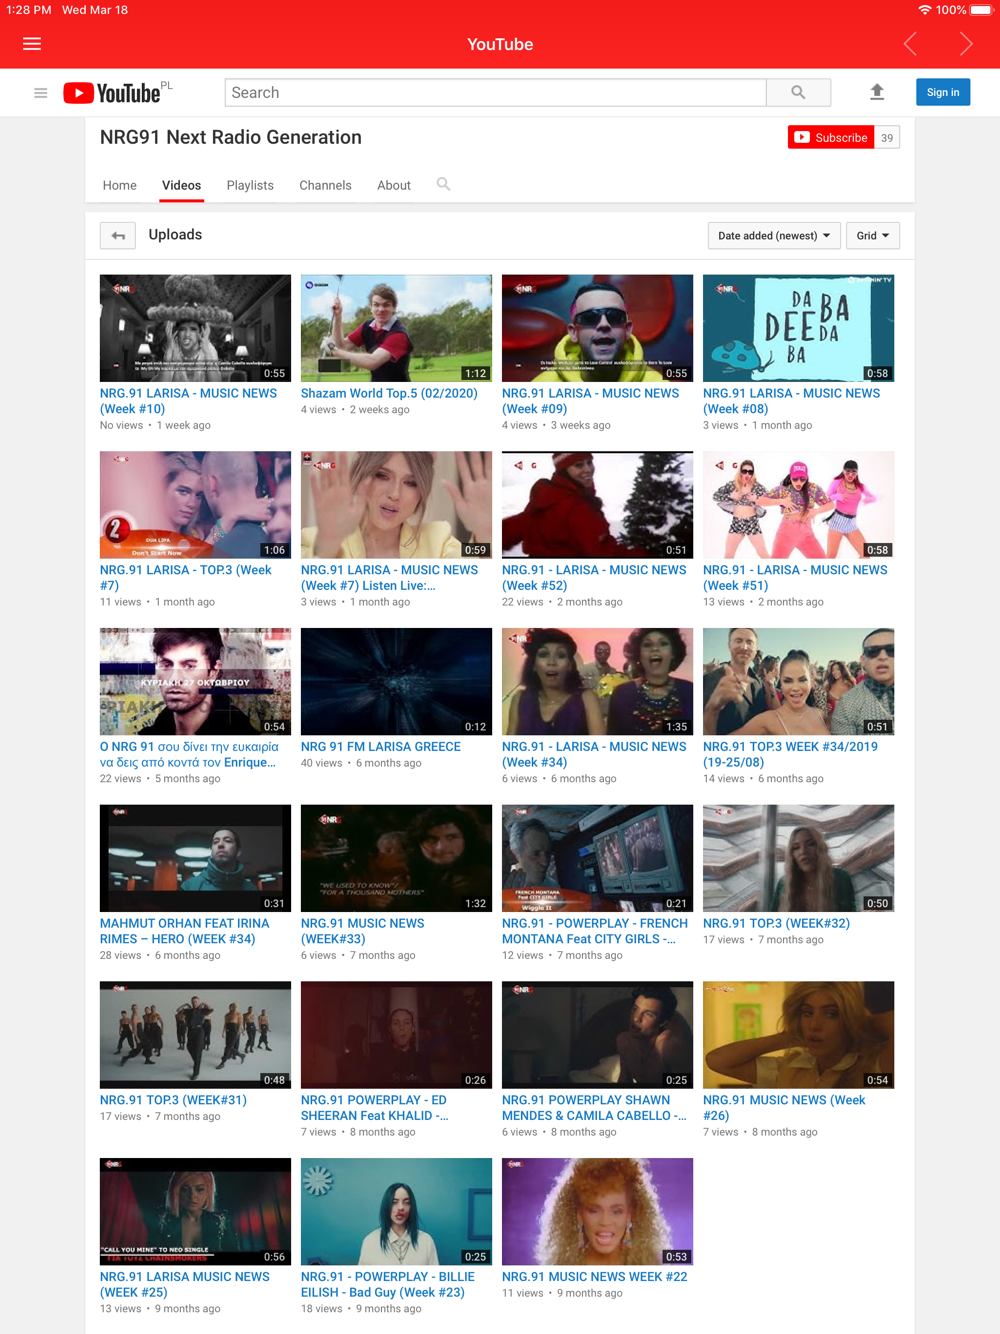The width and height of the screenshot is (1000, 1334).
Task: Click into the Search field
Action: (496, 93)
